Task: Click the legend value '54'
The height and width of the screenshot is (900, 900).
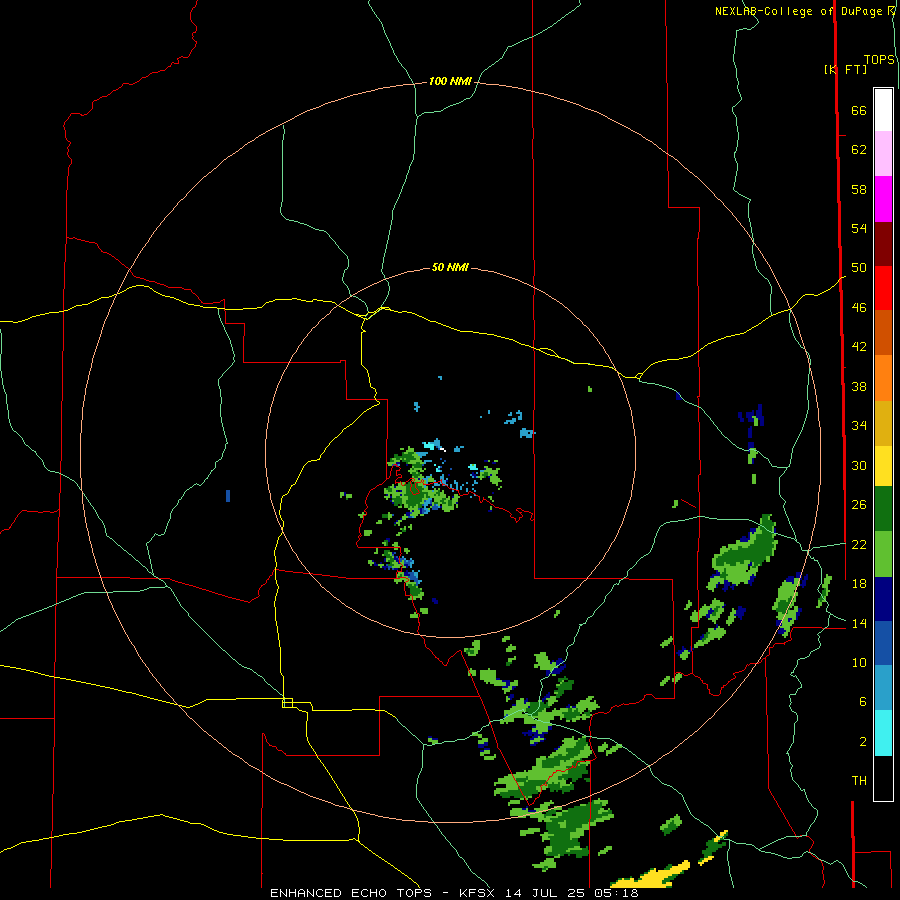Action: (859, 228)
